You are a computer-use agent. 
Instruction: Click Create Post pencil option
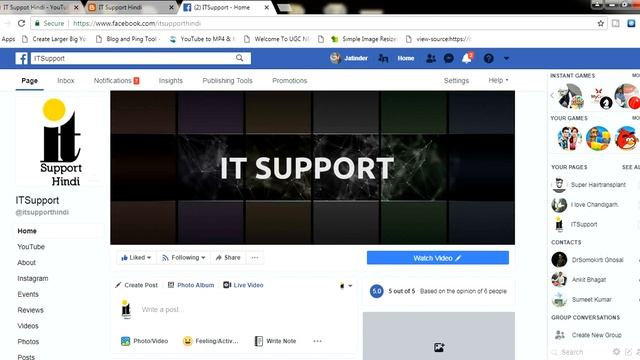point(136,285)
